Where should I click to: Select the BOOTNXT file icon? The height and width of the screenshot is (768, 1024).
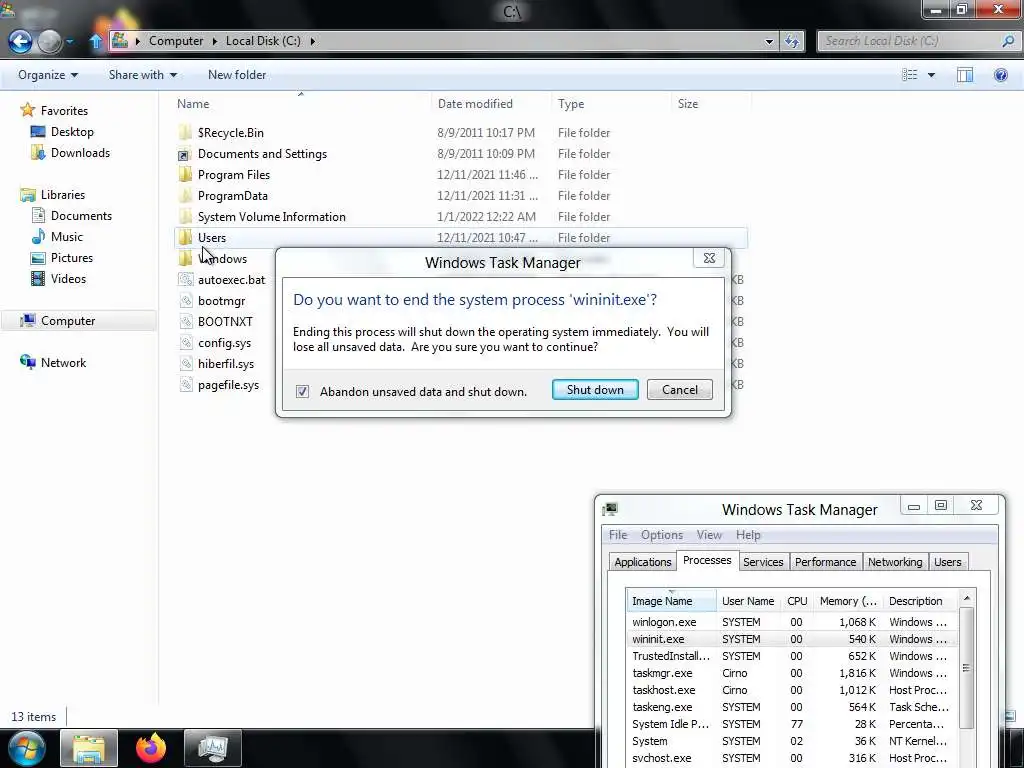pyautogui.click(x=185, y=321)
